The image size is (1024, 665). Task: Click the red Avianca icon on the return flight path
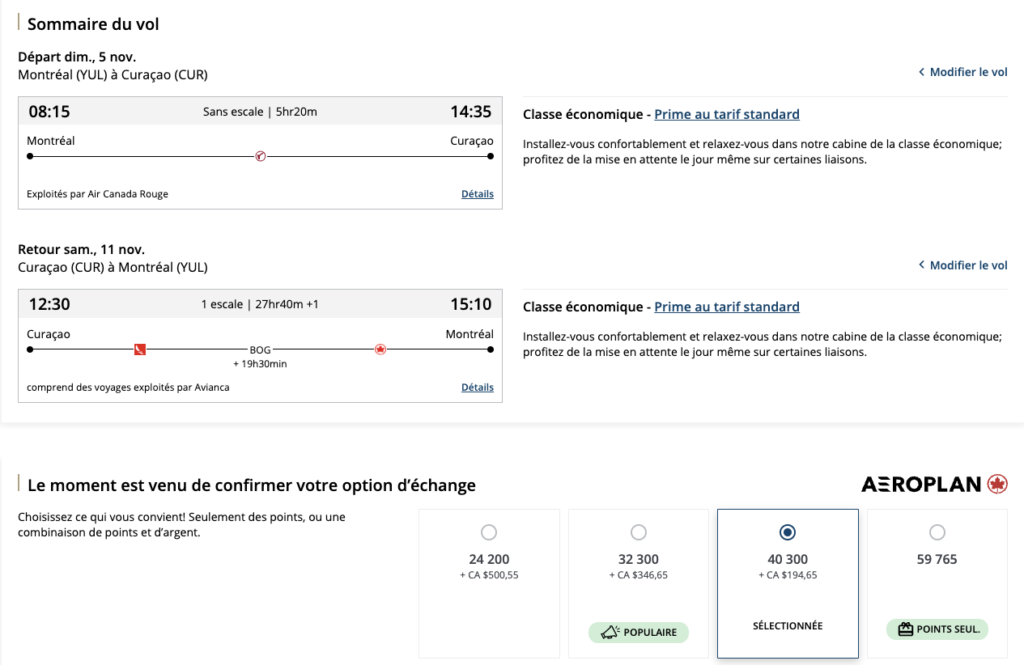click(139, 350)
